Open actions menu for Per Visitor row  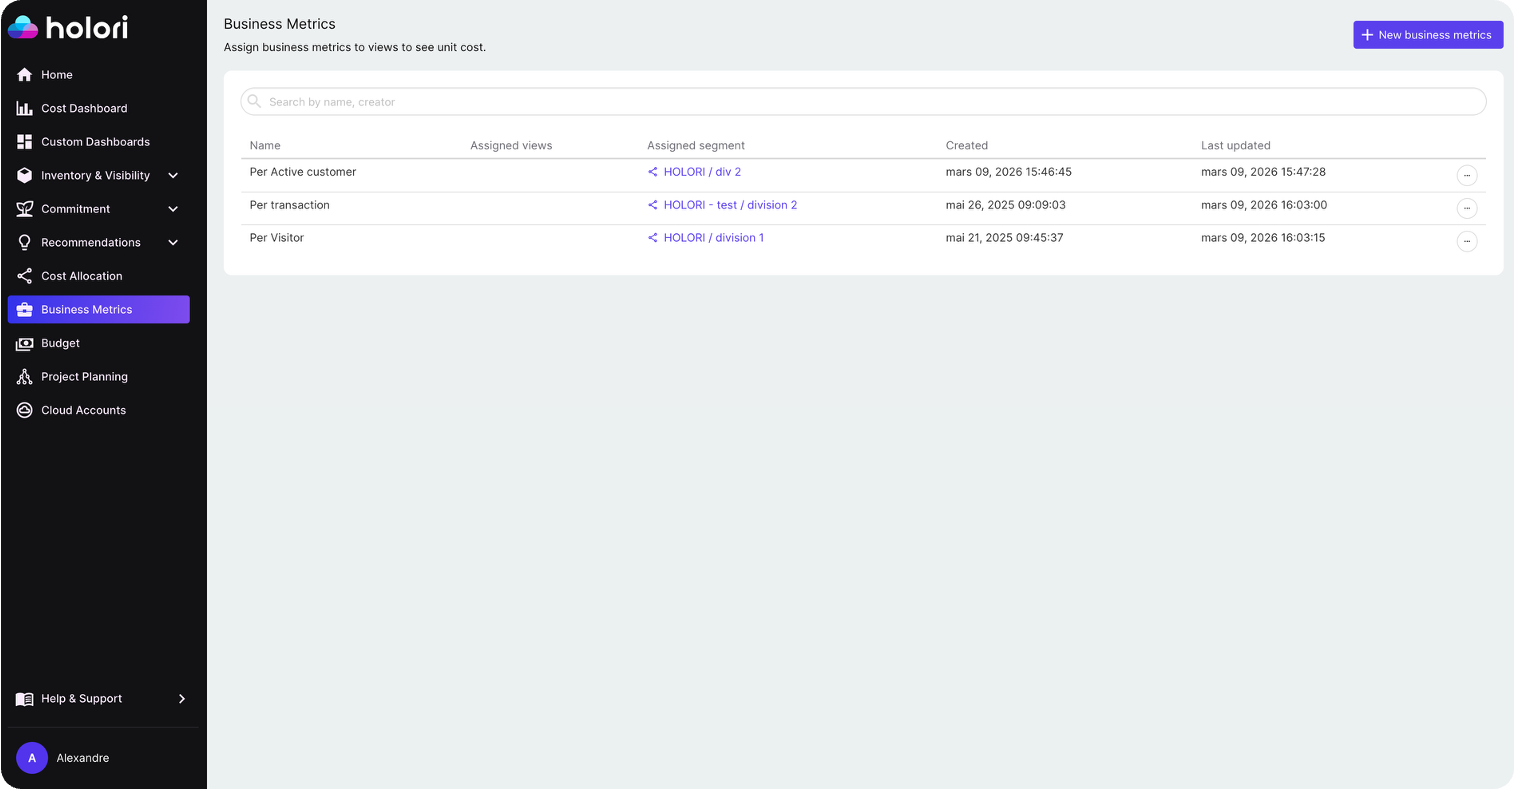(x=1467, y=241)
